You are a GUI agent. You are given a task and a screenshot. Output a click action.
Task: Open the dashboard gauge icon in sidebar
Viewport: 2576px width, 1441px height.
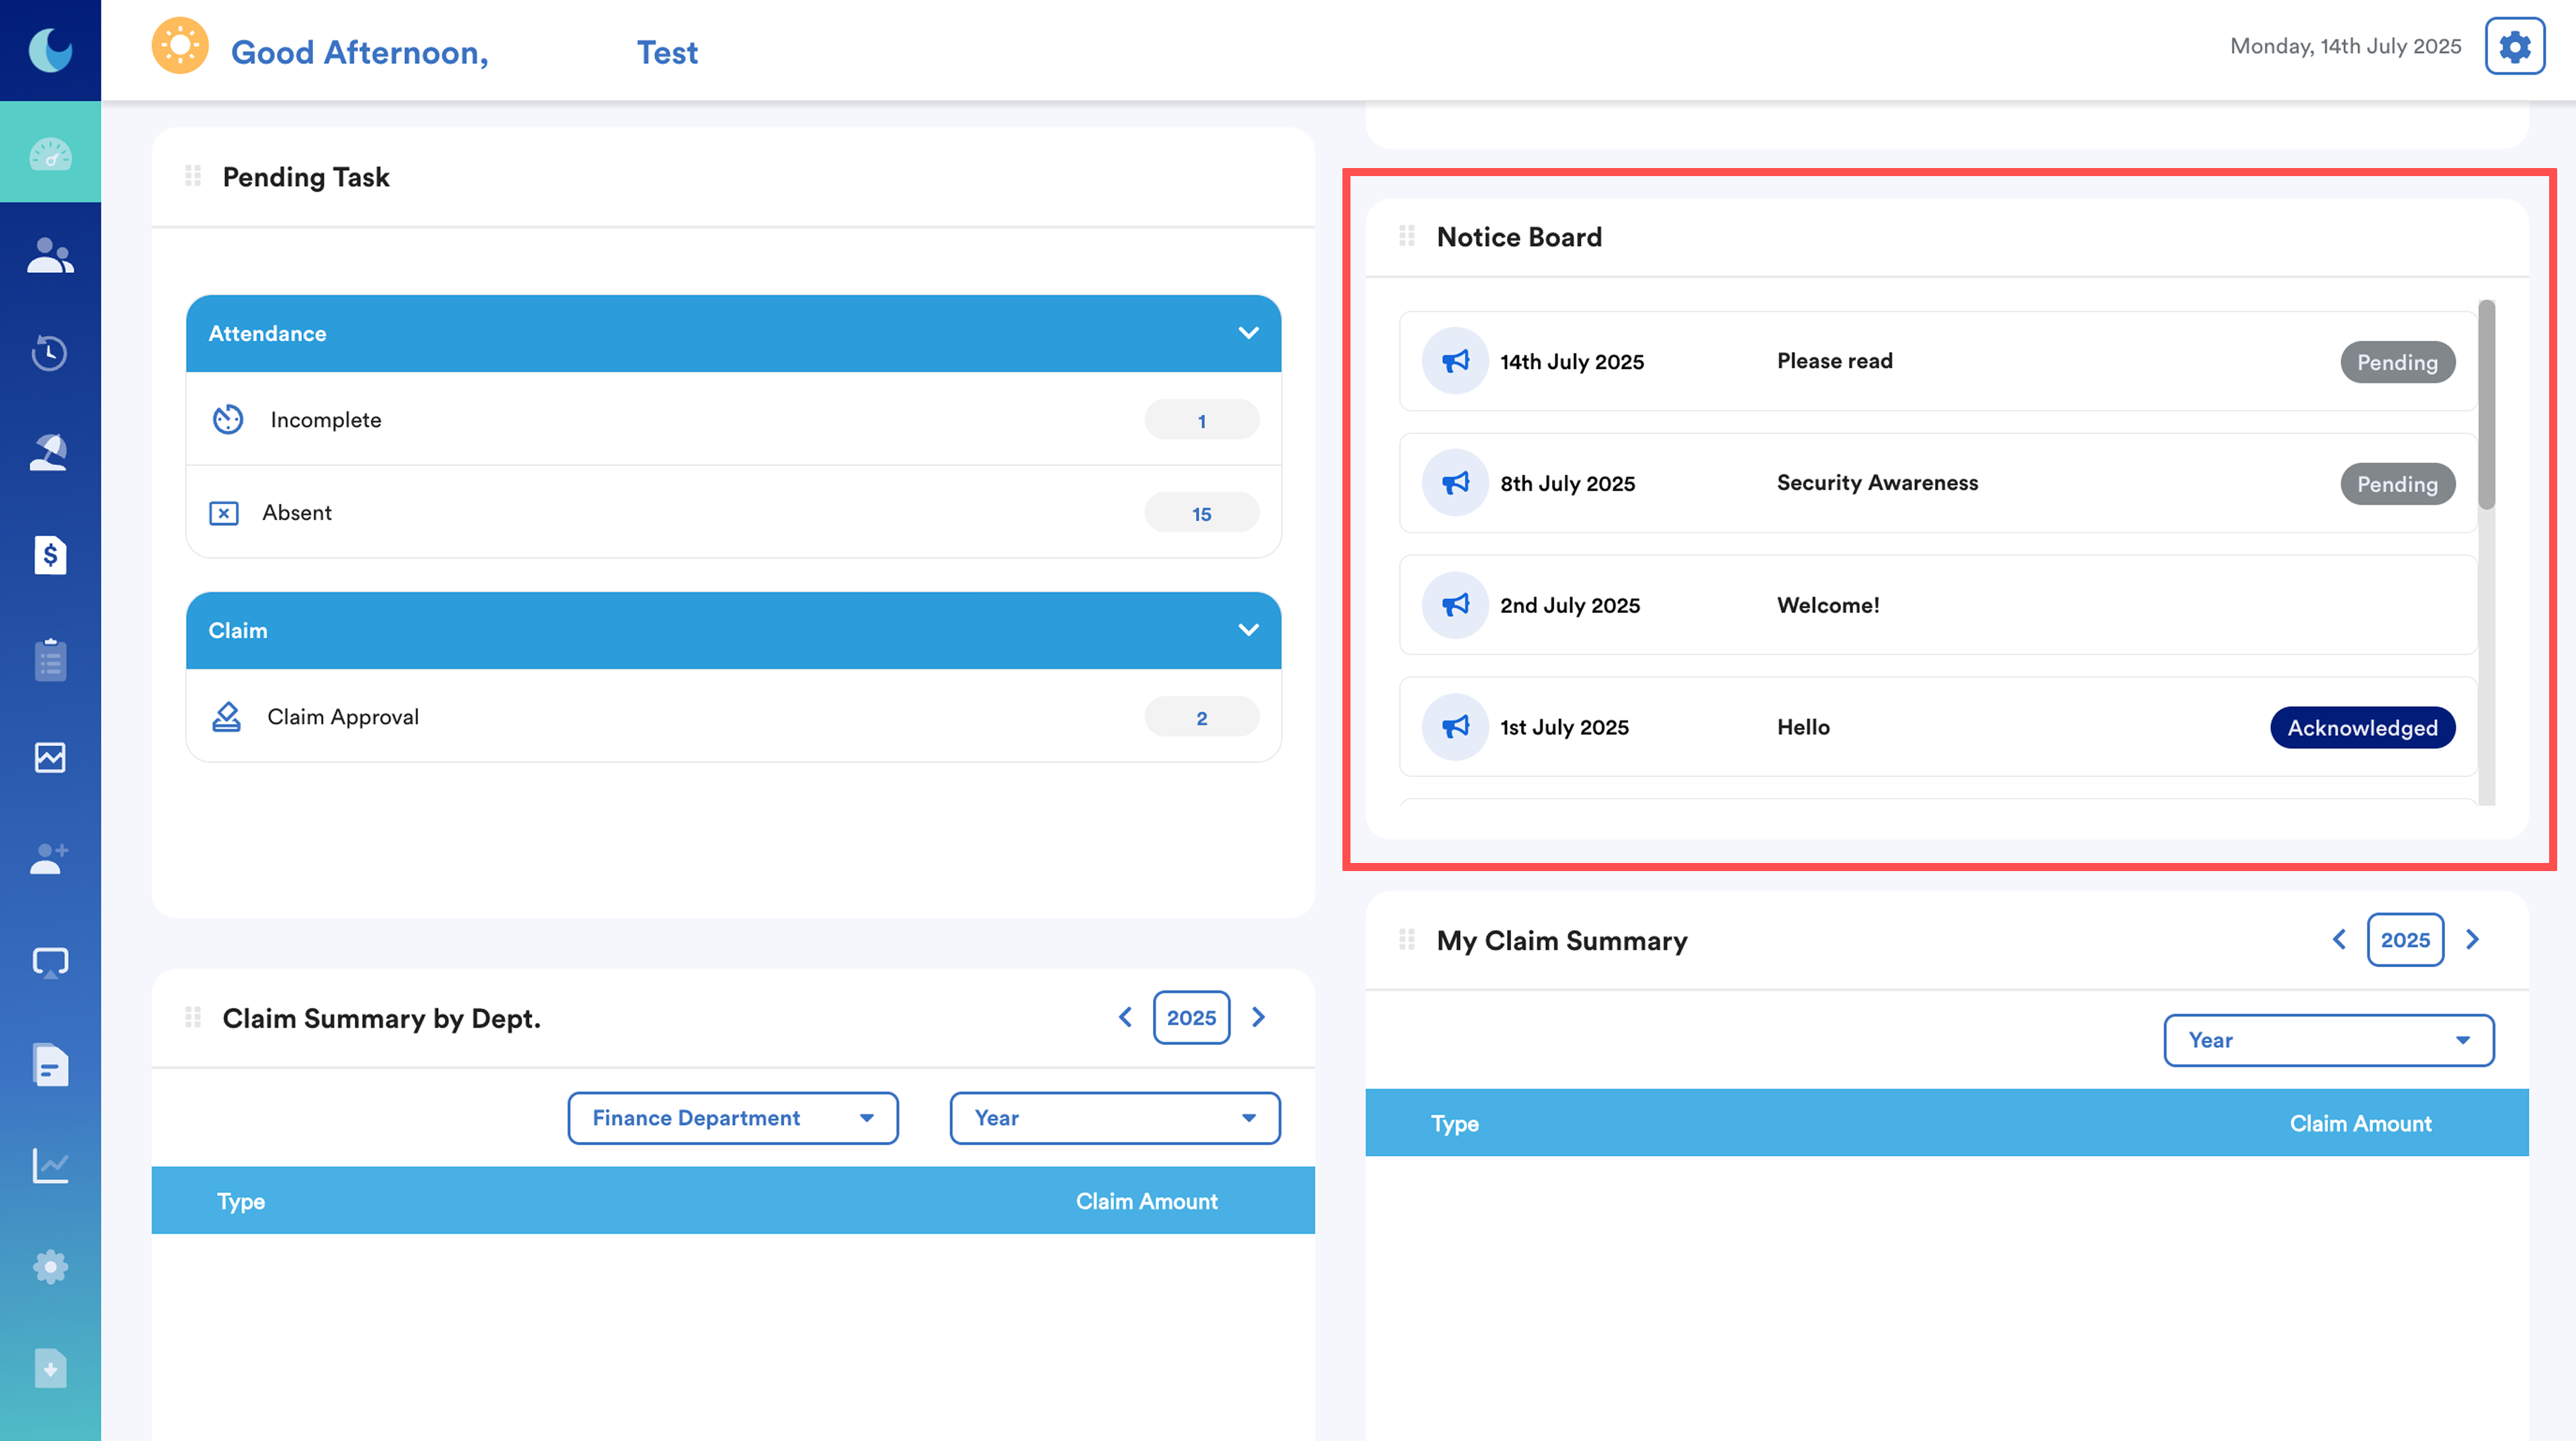[50, 153]
